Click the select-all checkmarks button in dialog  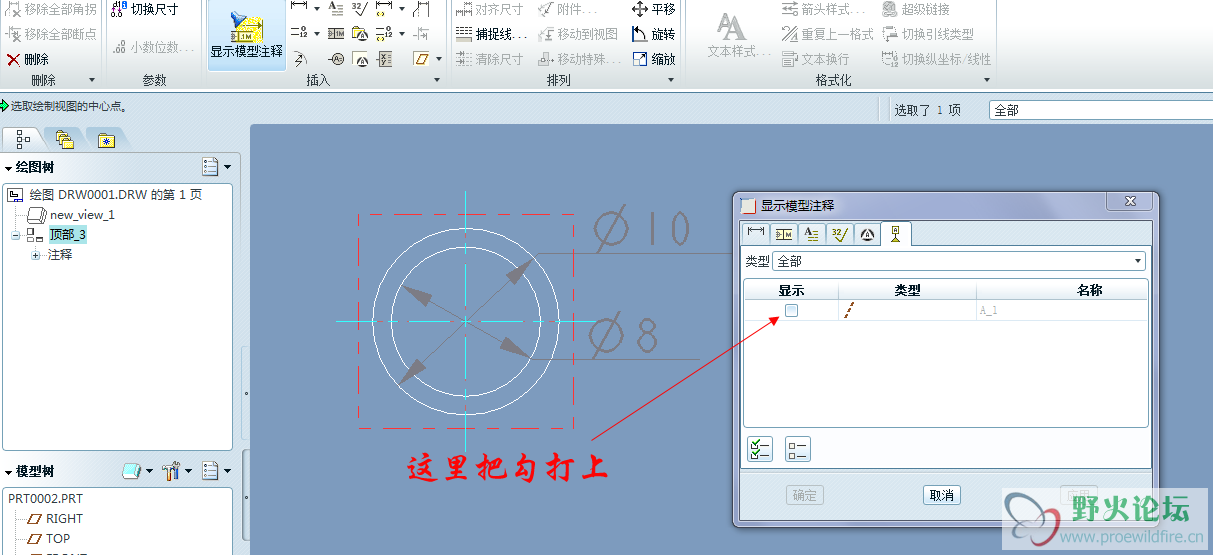point(760,450)
